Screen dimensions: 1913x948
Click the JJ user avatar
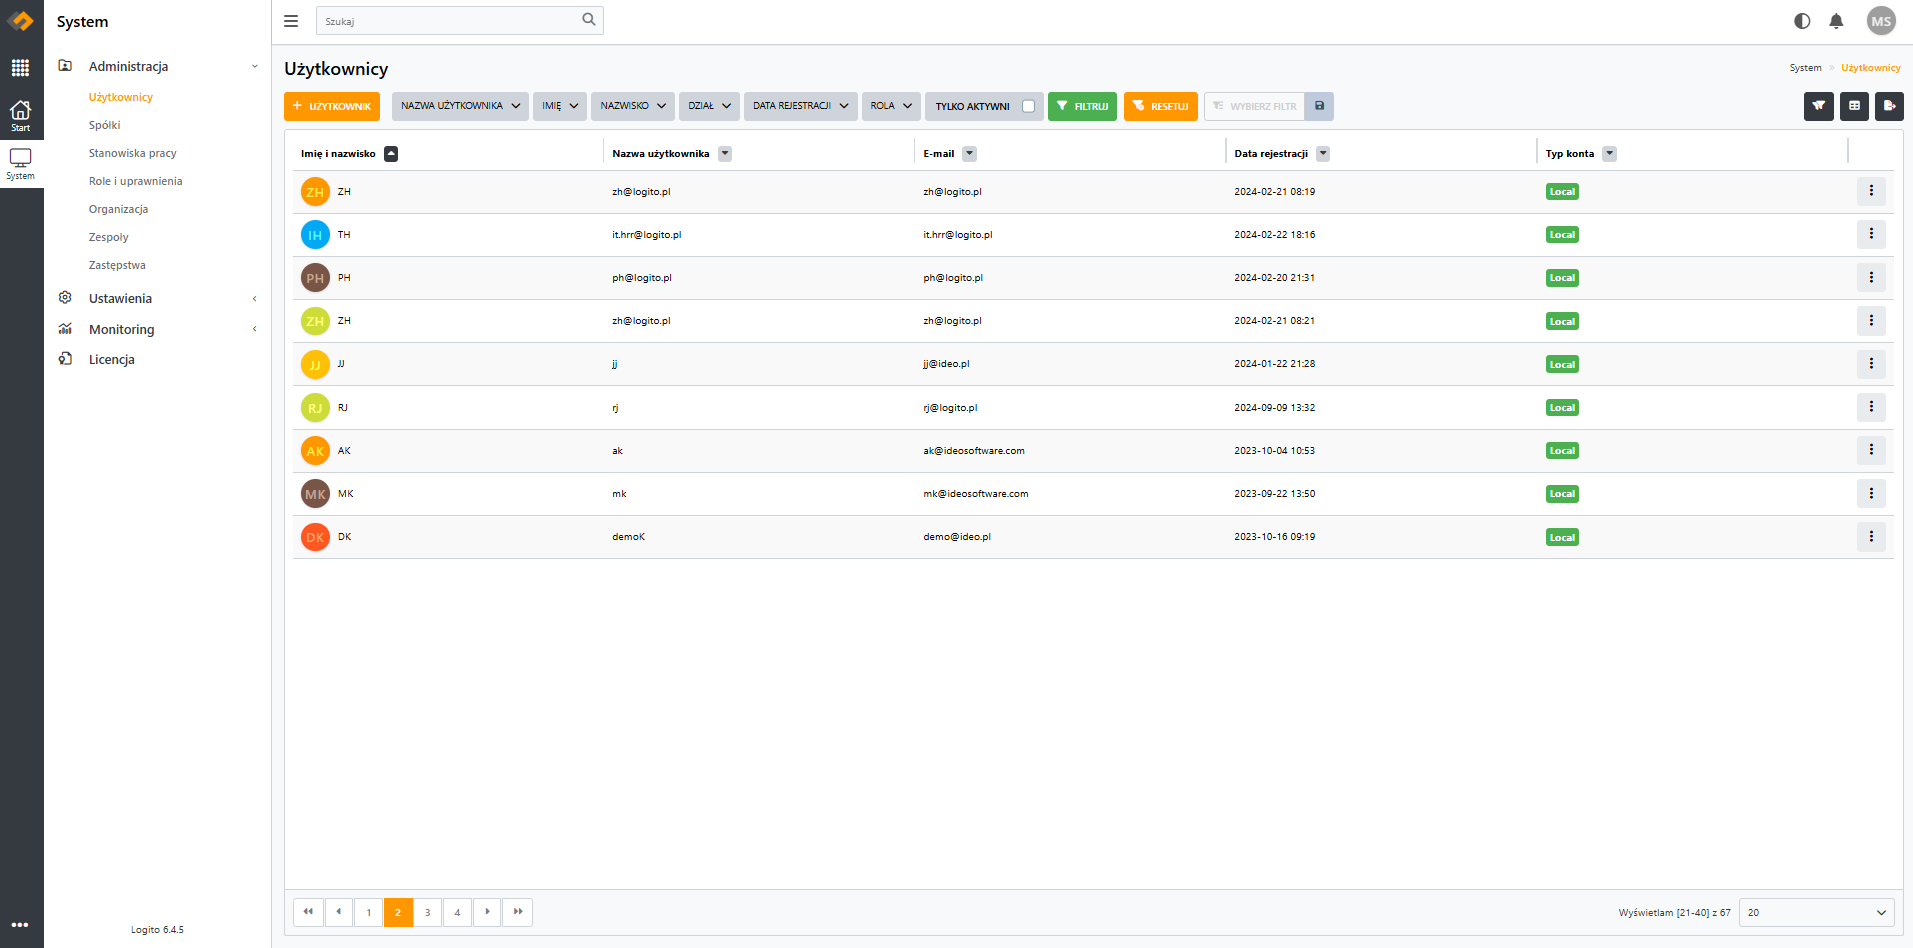click(315, 364)
